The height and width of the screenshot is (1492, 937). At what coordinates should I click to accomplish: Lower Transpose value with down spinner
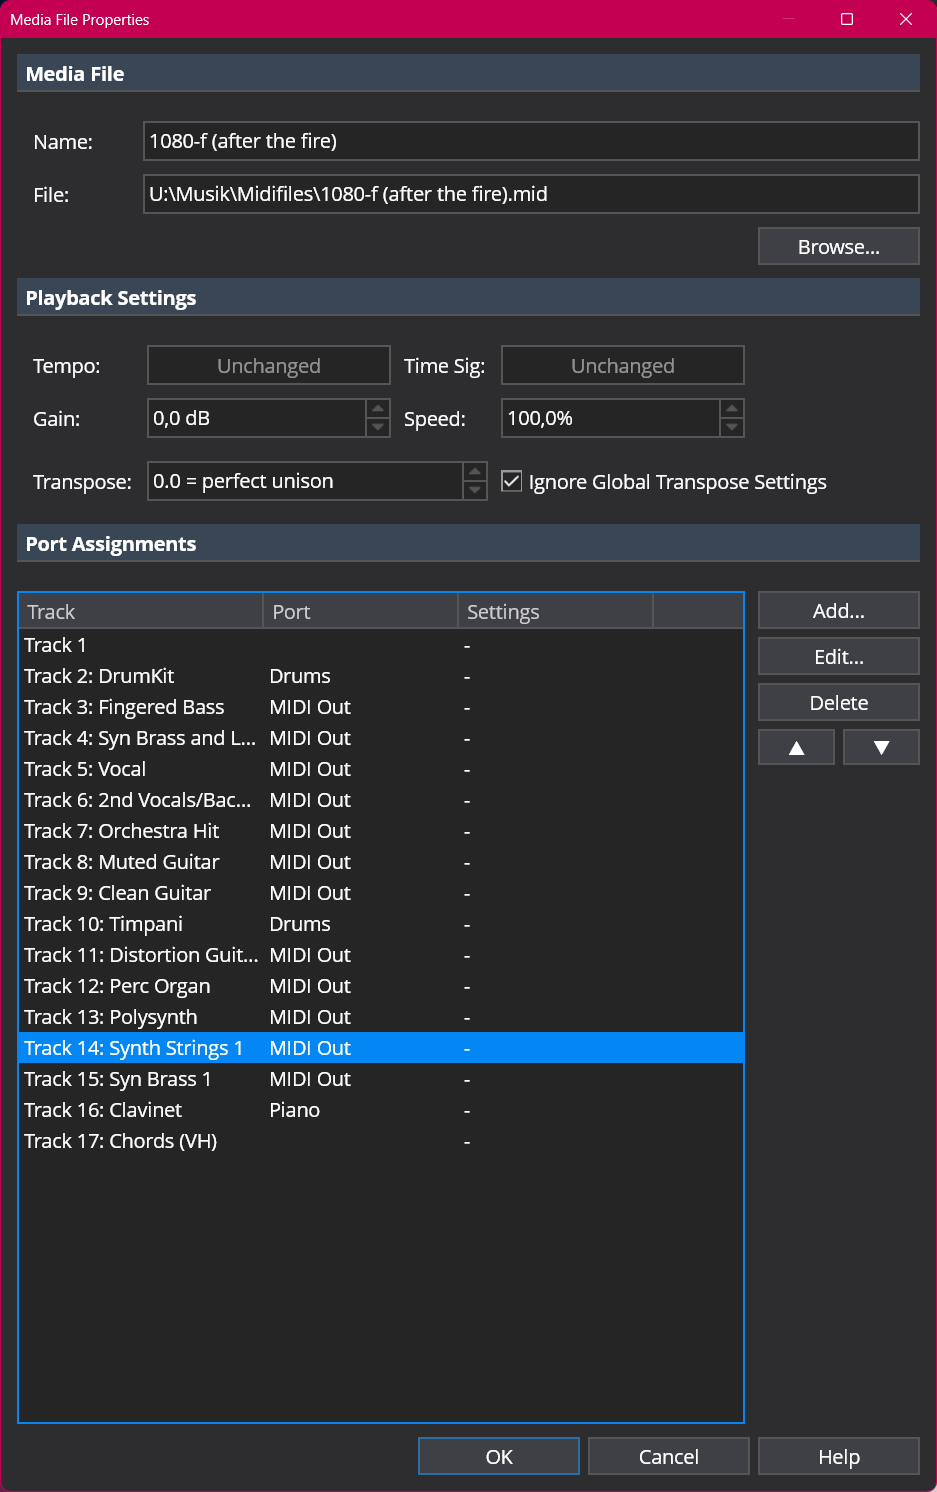[475, 491]
